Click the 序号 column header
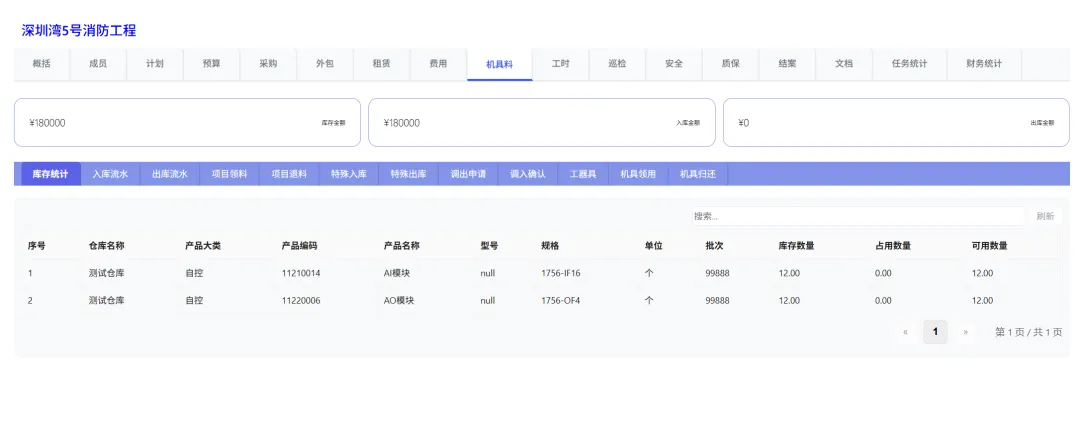The width and height of the screenshot is (1080, 442). click(37, 246)
